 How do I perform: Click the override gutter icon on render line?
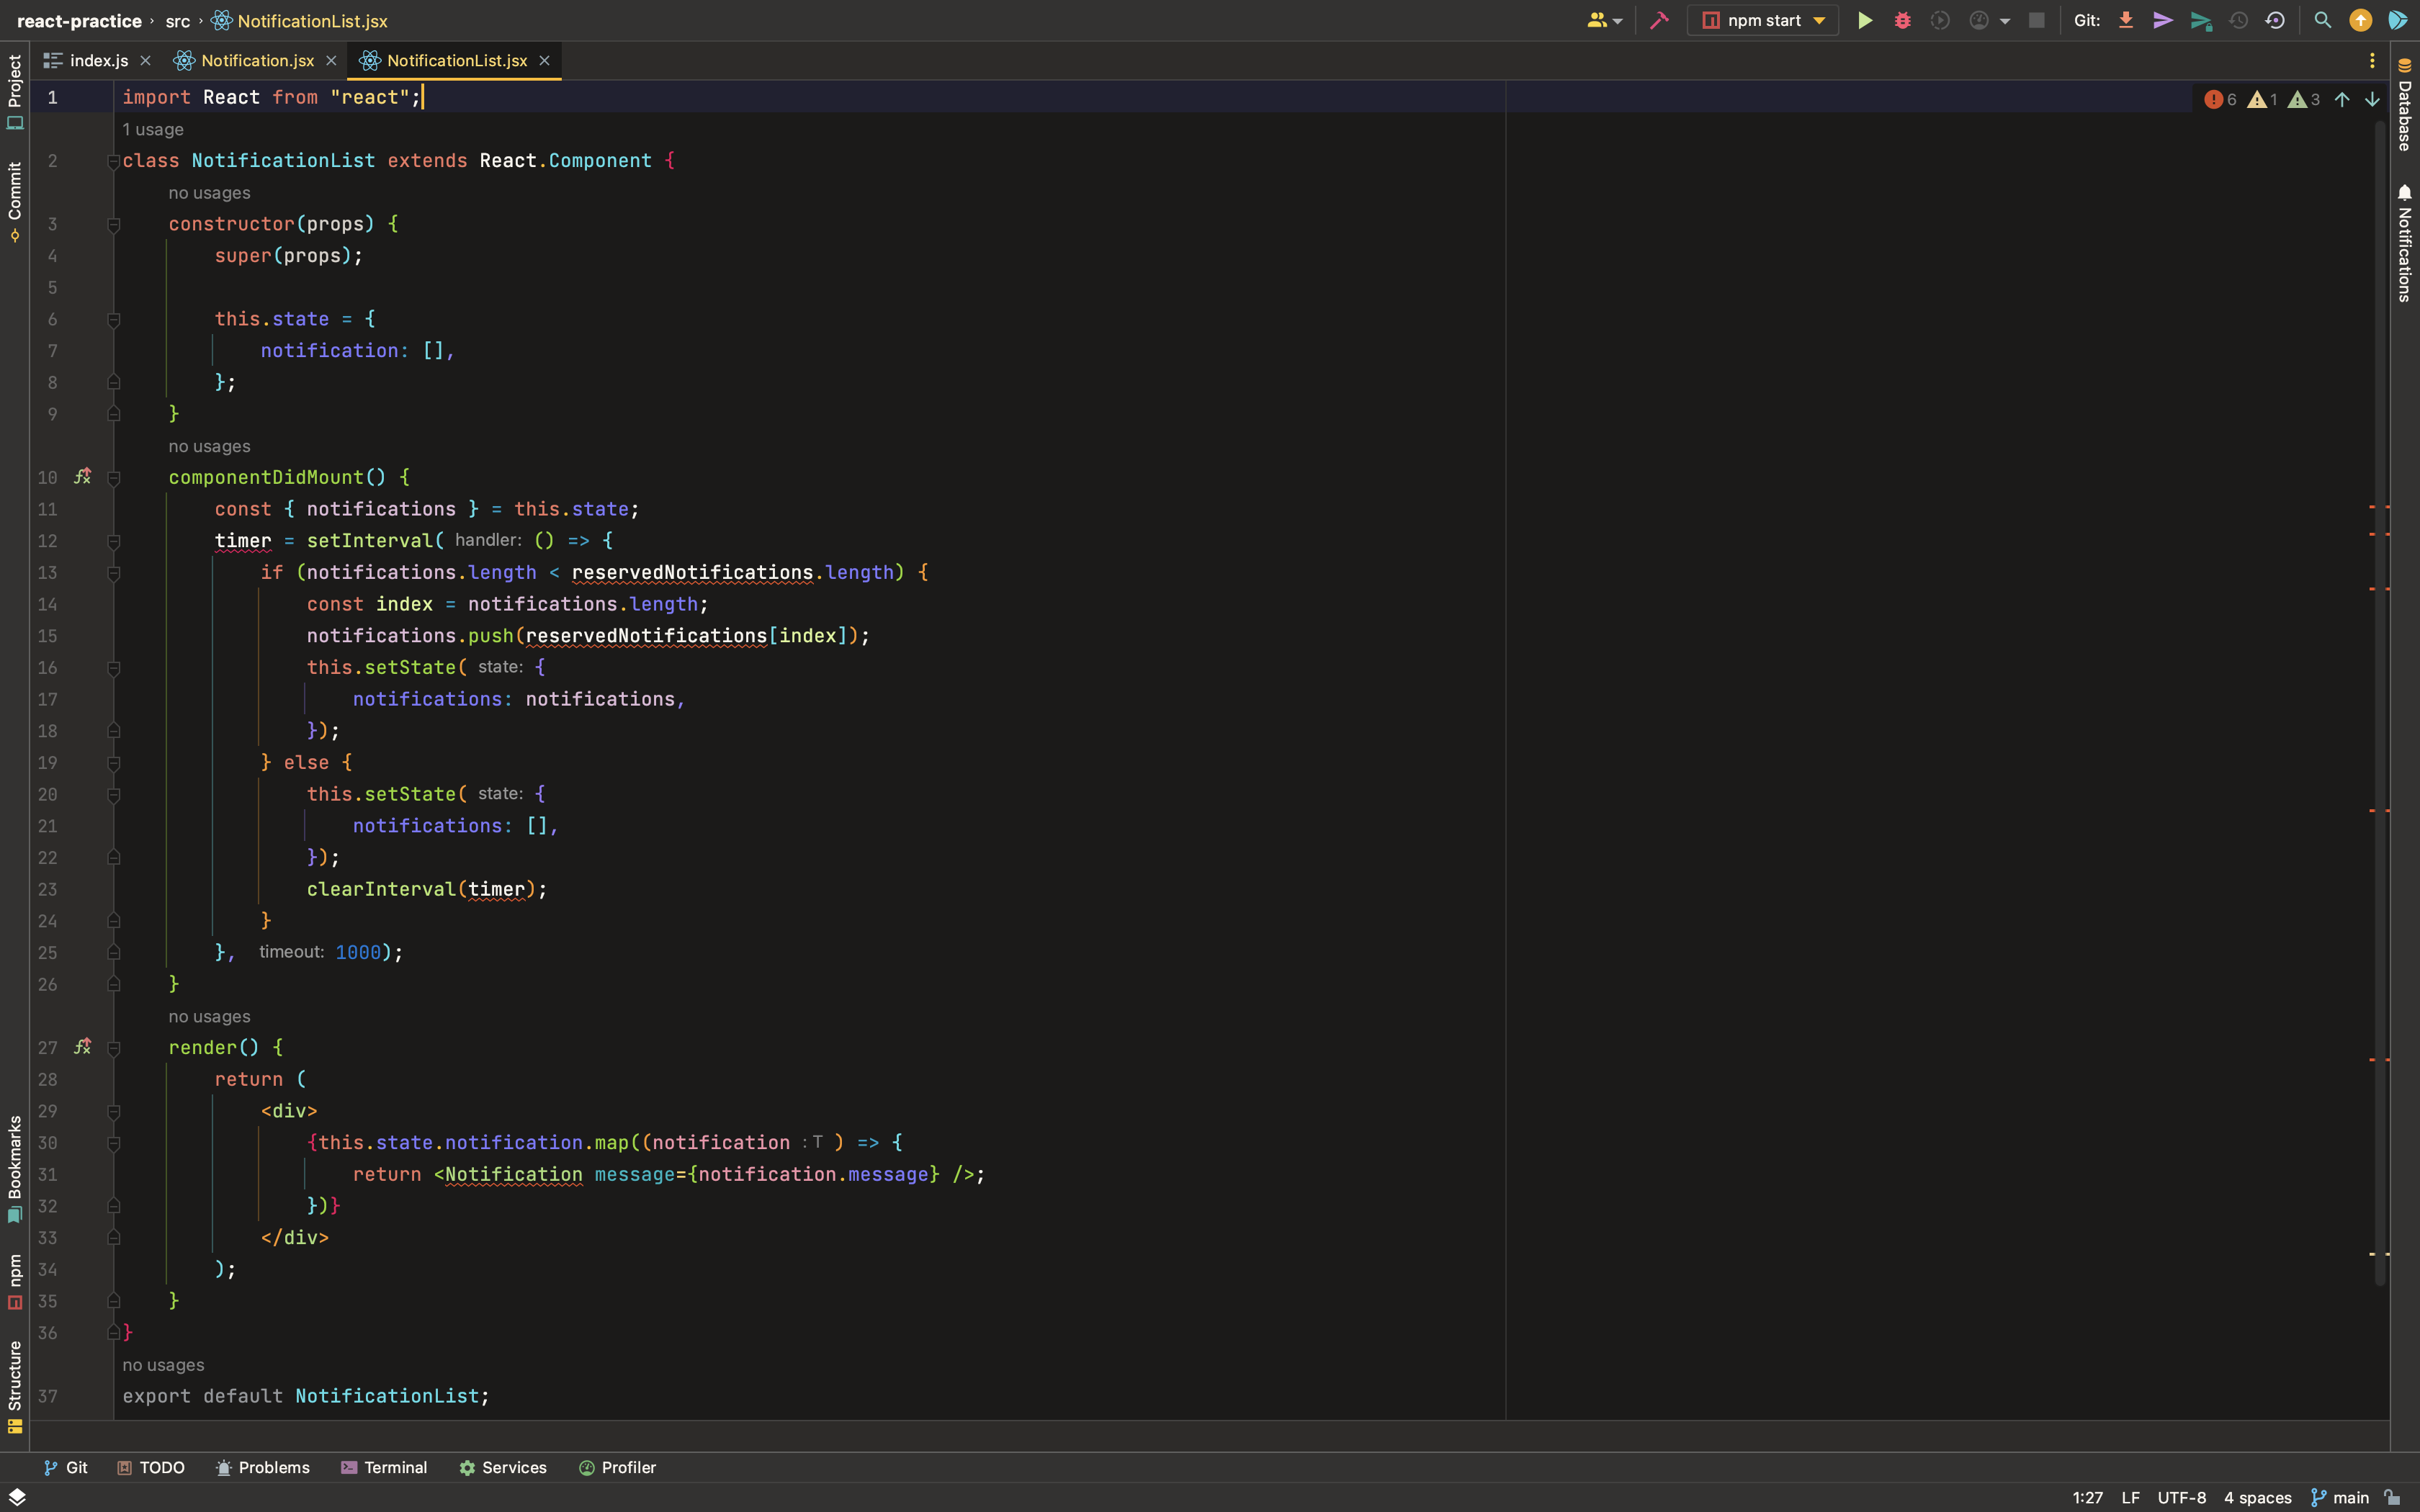(83, 1047)
